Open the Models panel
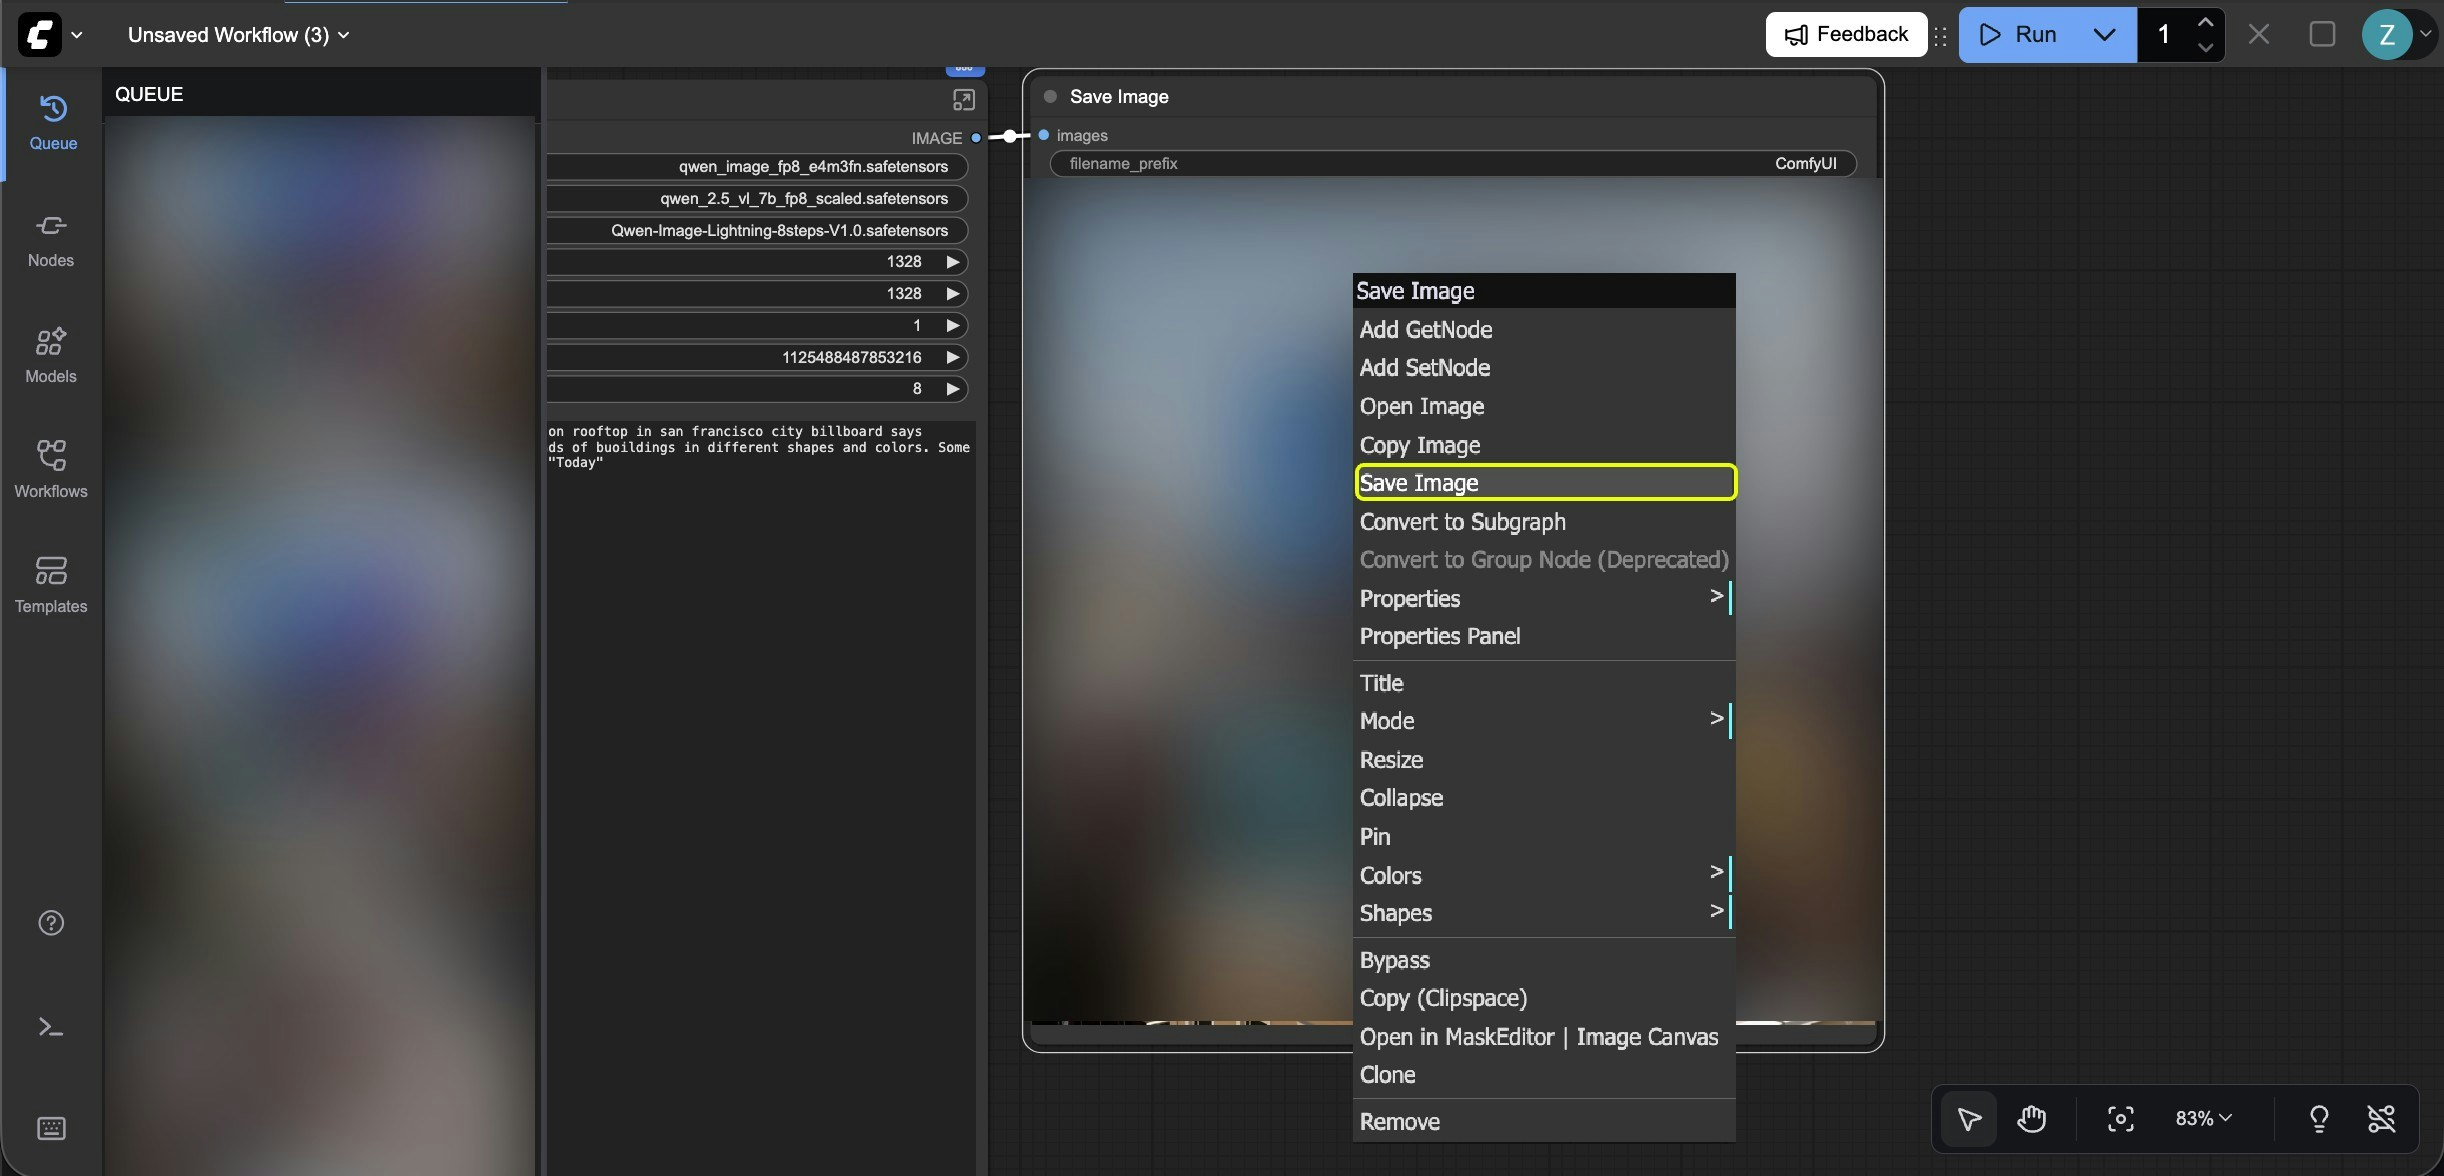This screenshot has height=1176, width=2444. (51, 354)
